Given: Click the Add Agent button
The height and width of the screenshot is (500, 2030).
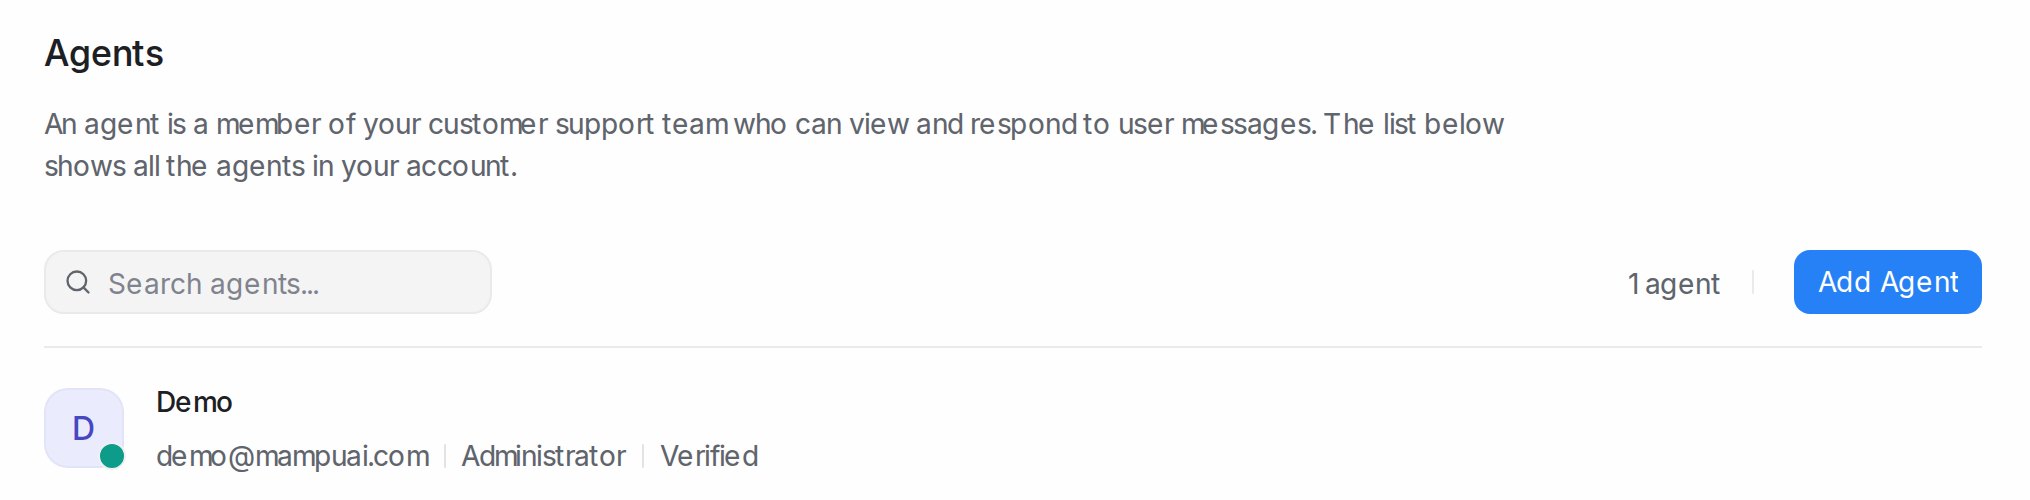Looking at the screenshot, I should tap(1887, 282).
